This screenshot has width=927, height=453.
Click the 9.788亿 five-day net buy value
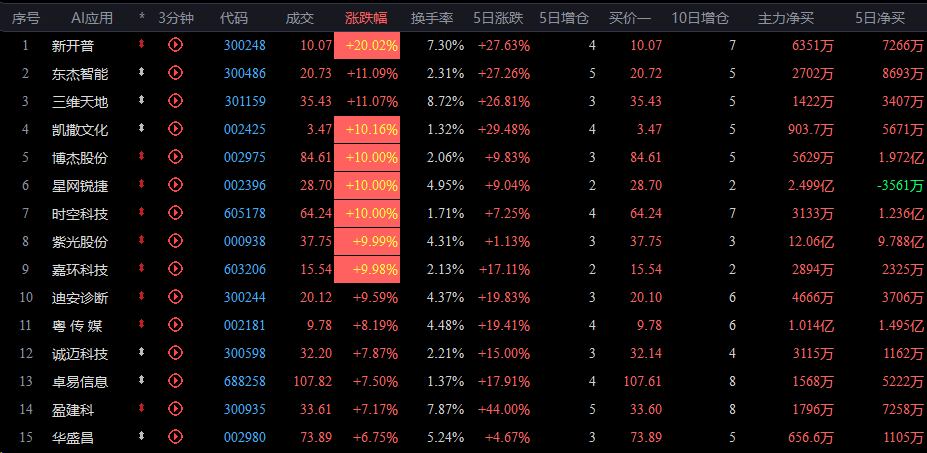click(x=899, y=242)
